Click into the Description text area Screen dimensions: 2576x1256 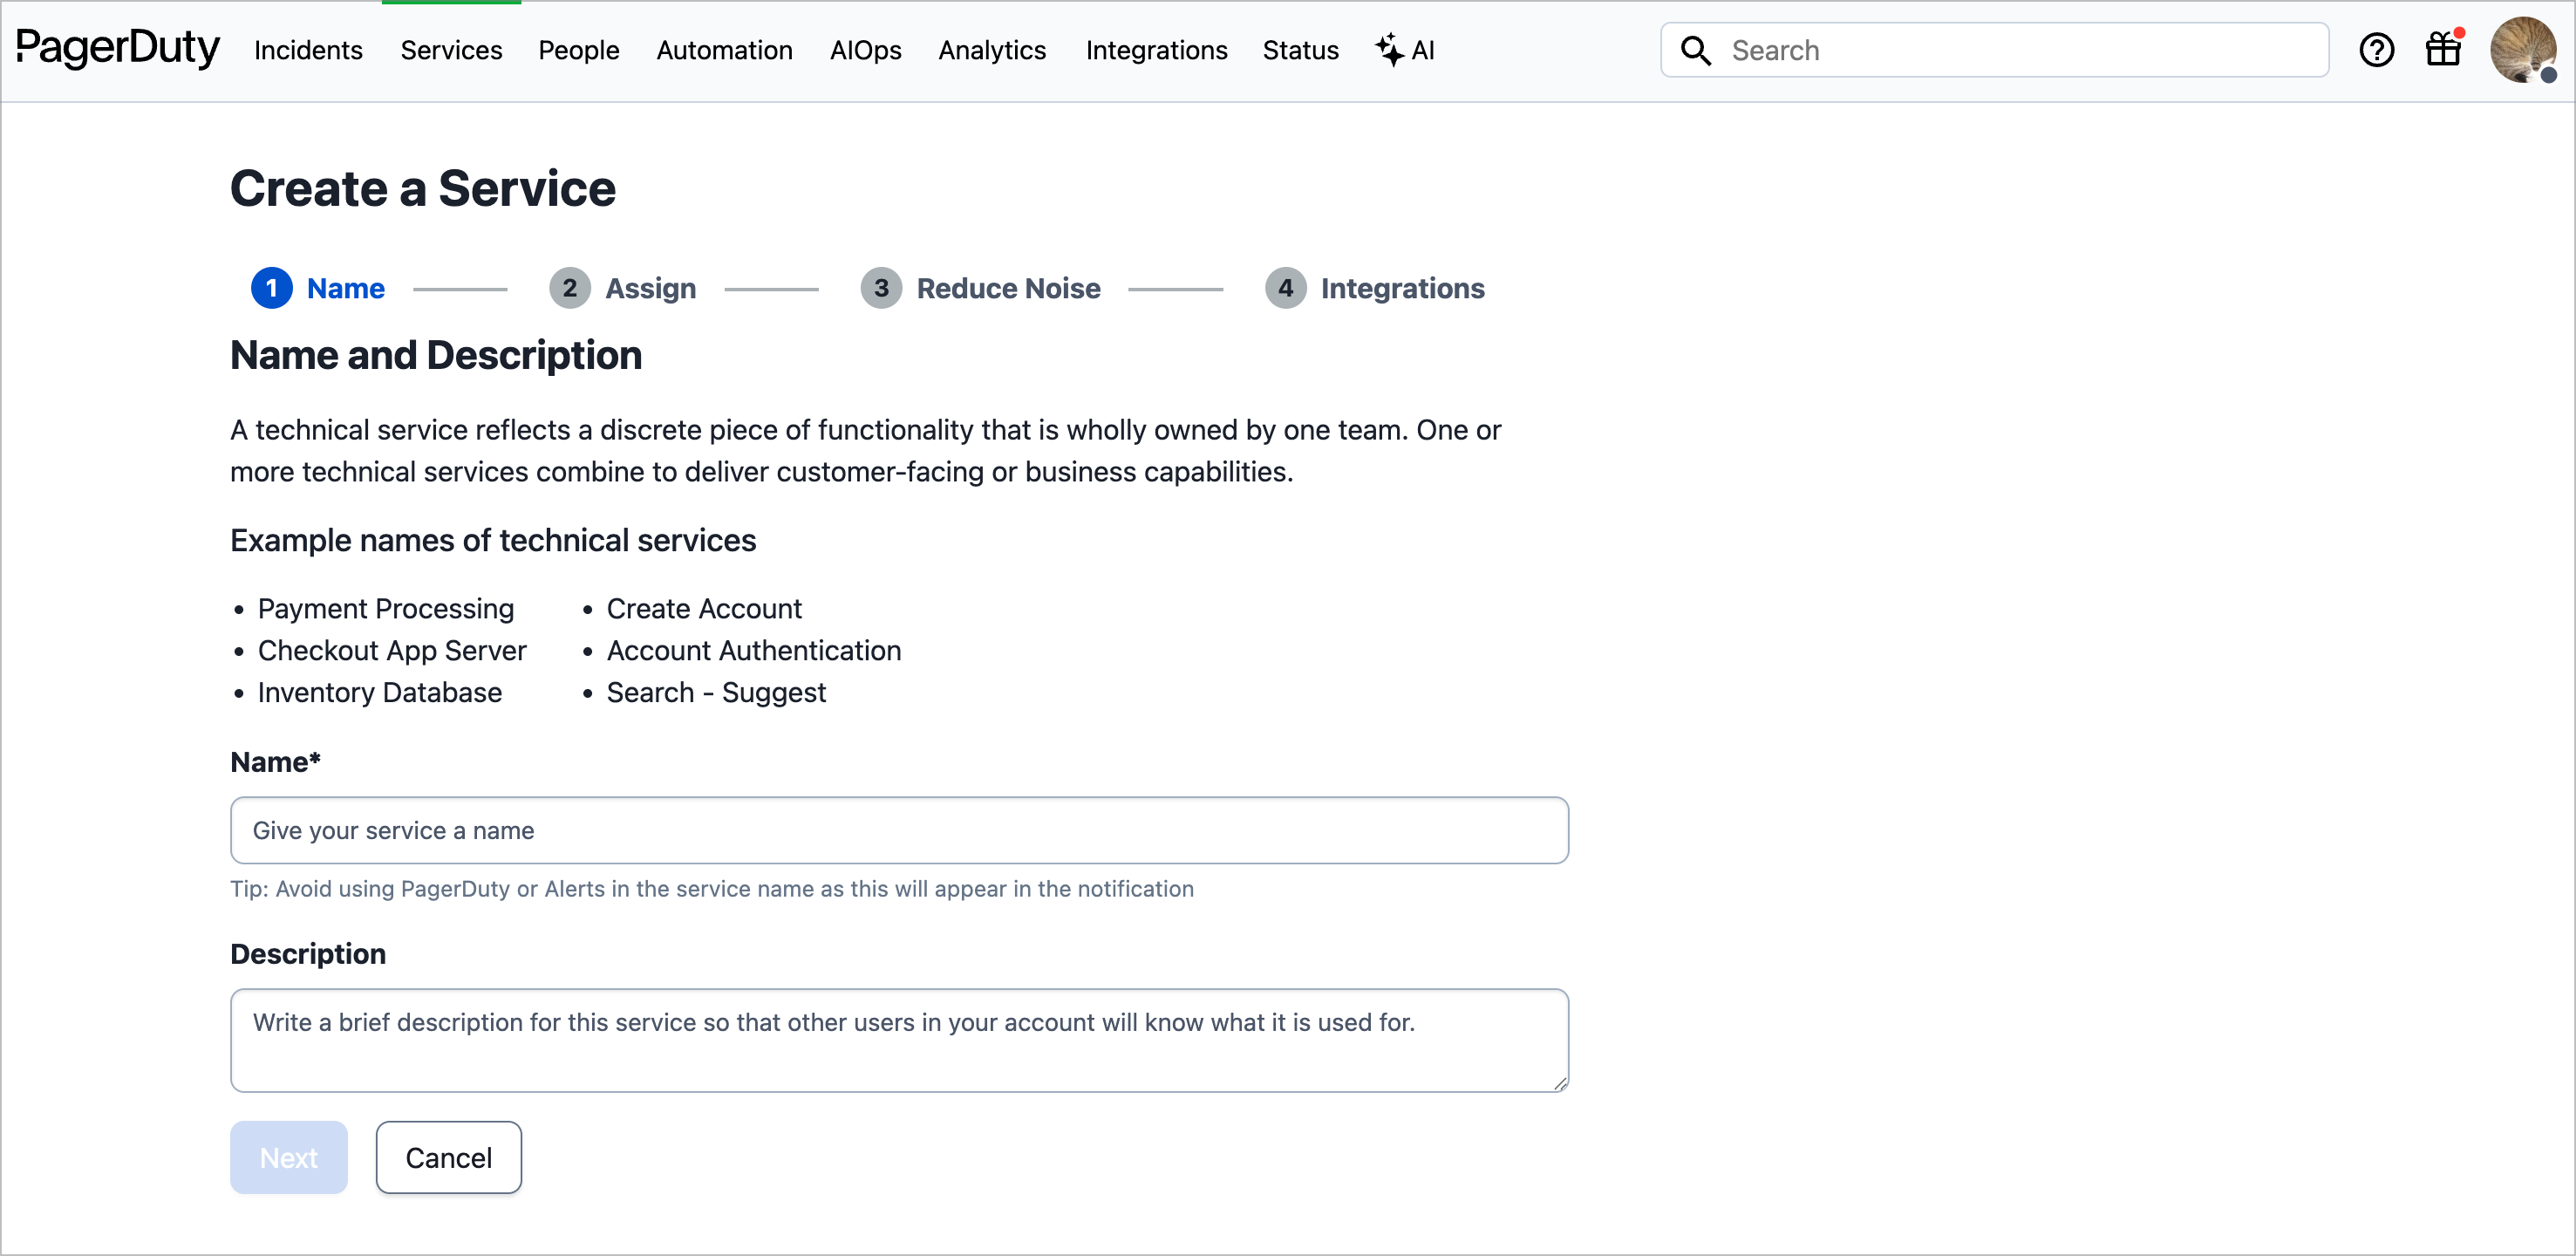899,1040
